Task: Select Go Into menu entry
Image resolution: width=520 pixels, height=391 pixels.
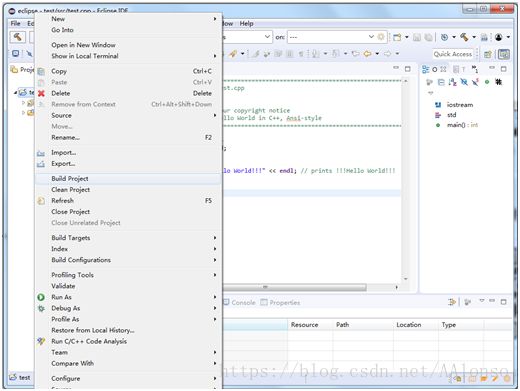Action: [128, 30]
